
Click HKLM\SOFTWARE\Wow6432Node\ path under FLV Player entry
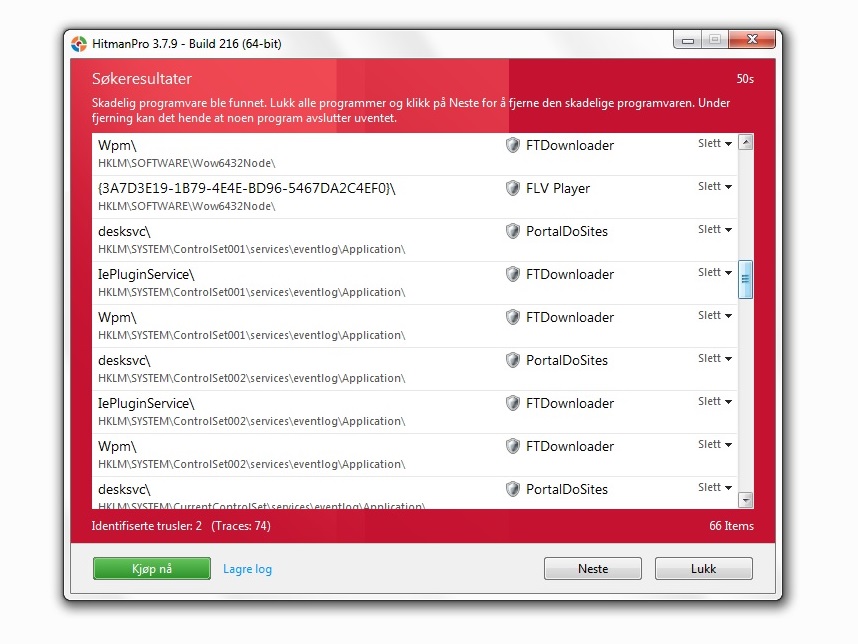[x=187, y=206]
